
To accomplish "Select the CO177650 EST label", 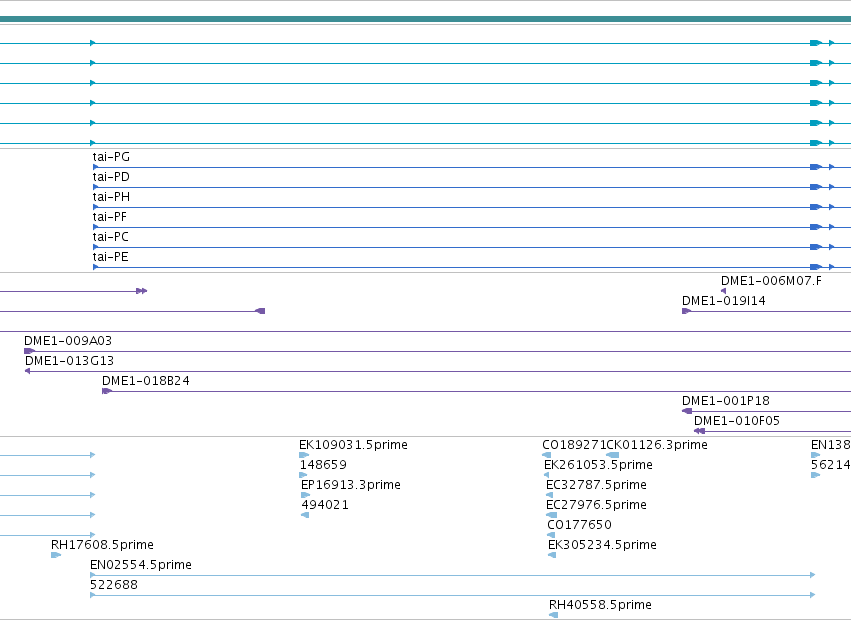I will coord(580,525).
